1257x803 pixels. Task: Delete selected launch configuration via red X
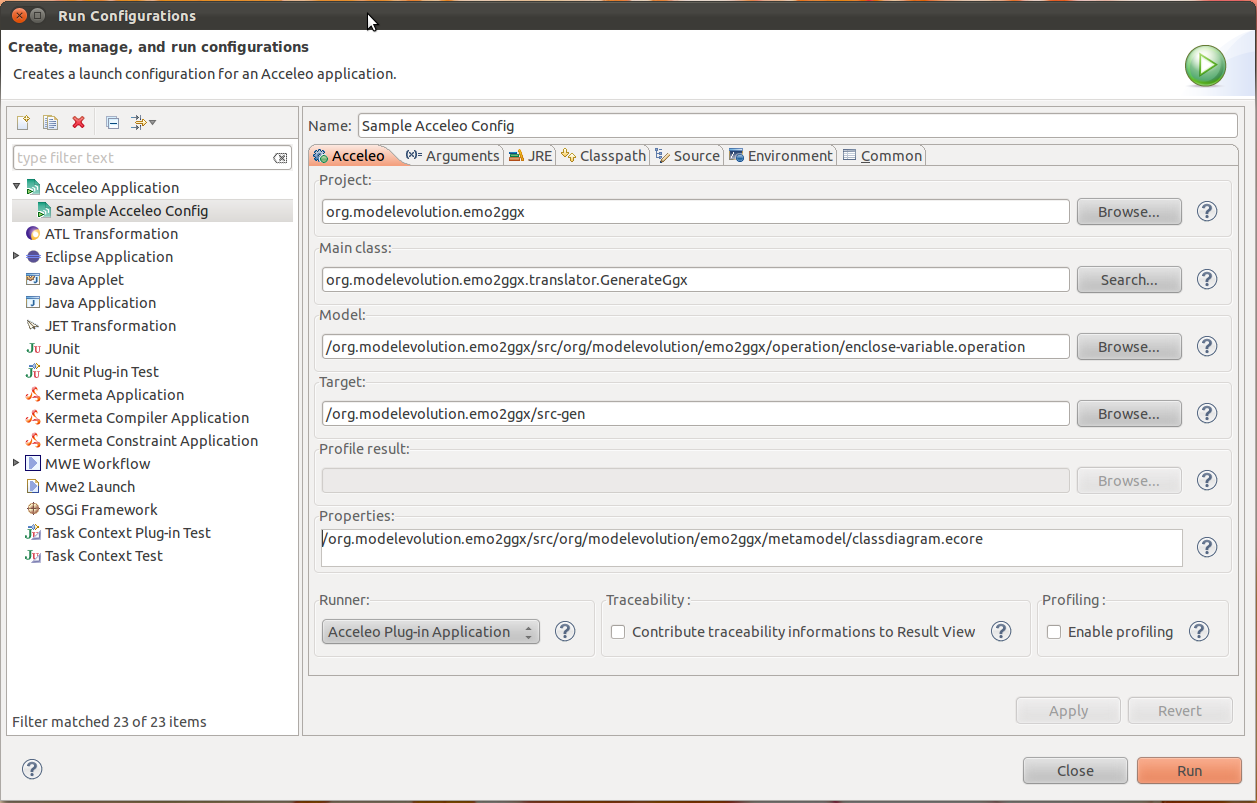[x=78, y=122]
